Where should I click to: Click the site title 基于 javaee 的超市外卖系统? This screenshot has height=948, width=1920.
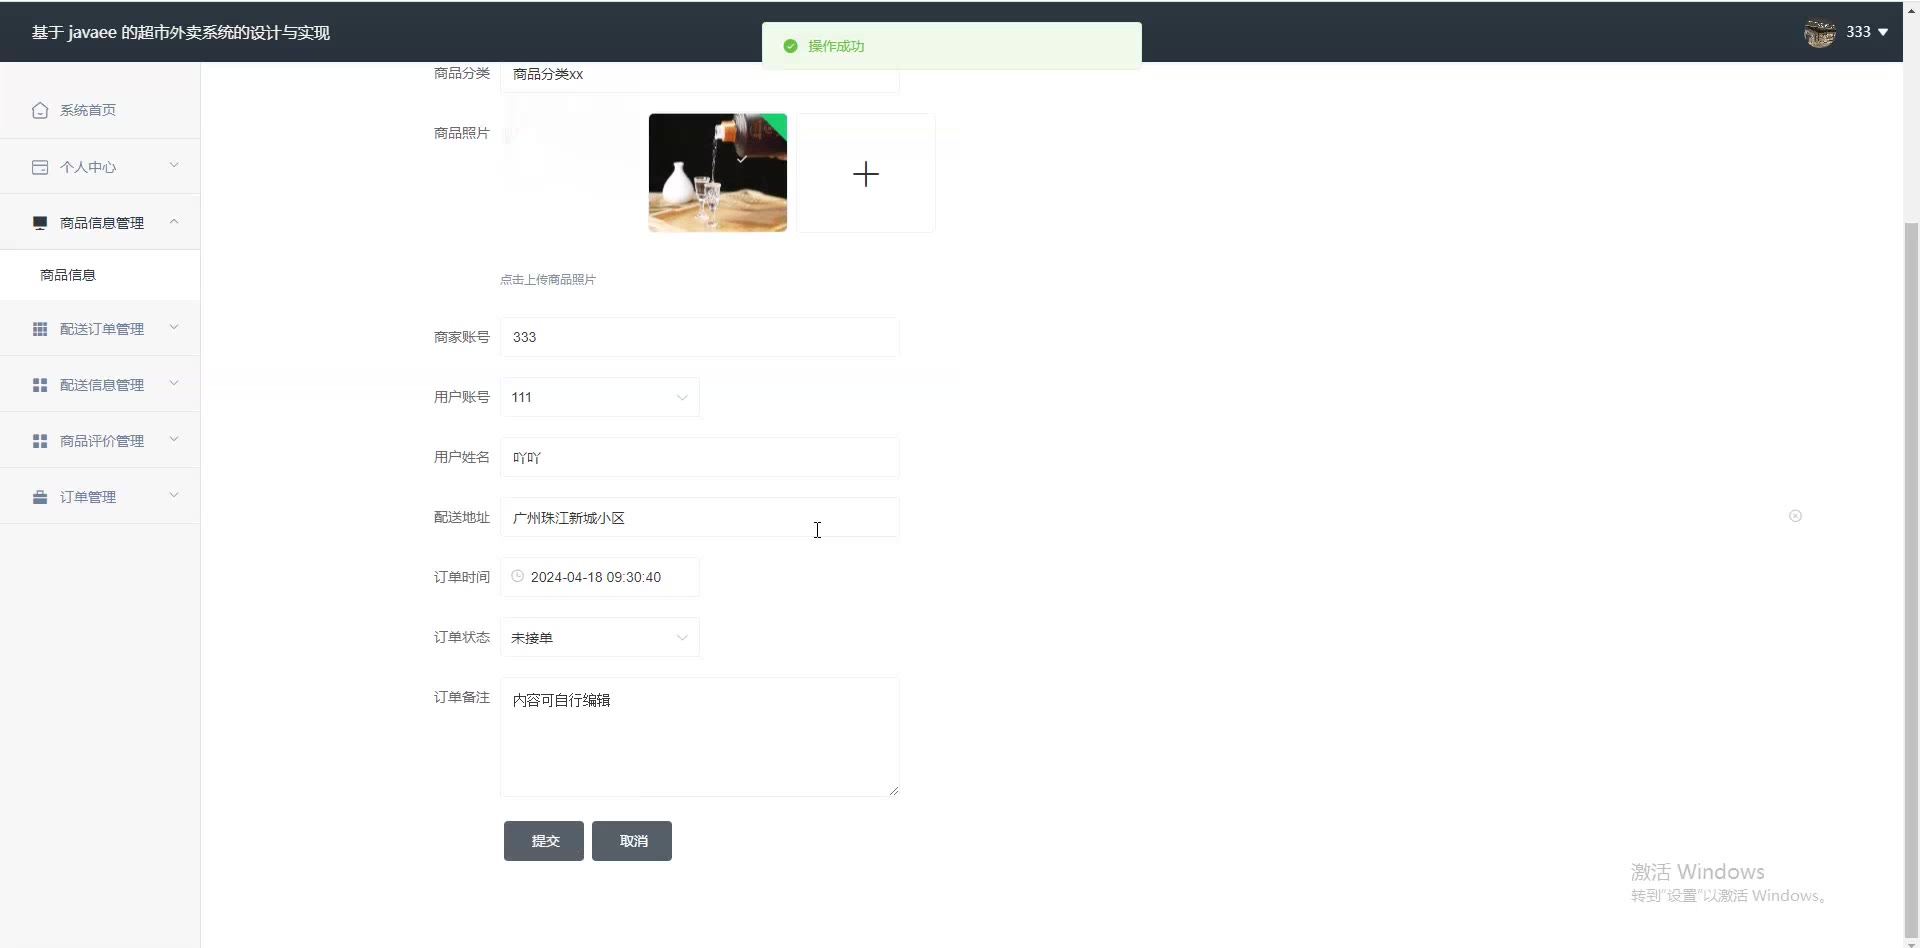[181, 33]
